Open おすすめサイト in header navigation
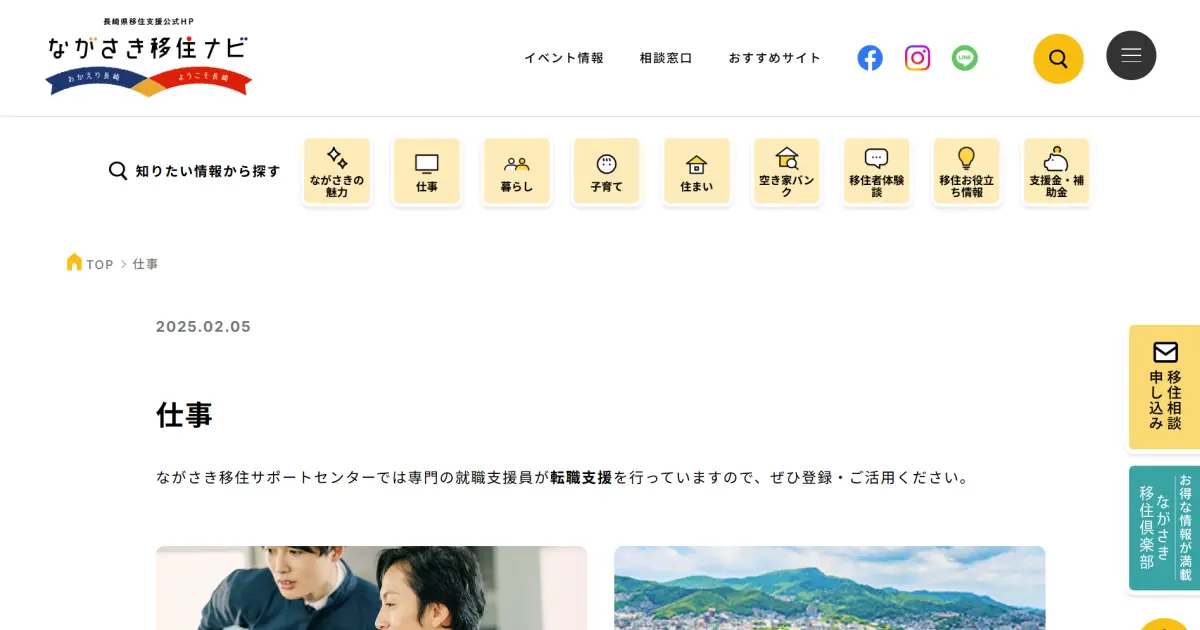The image size is (1200, 630). click(775, 58)
